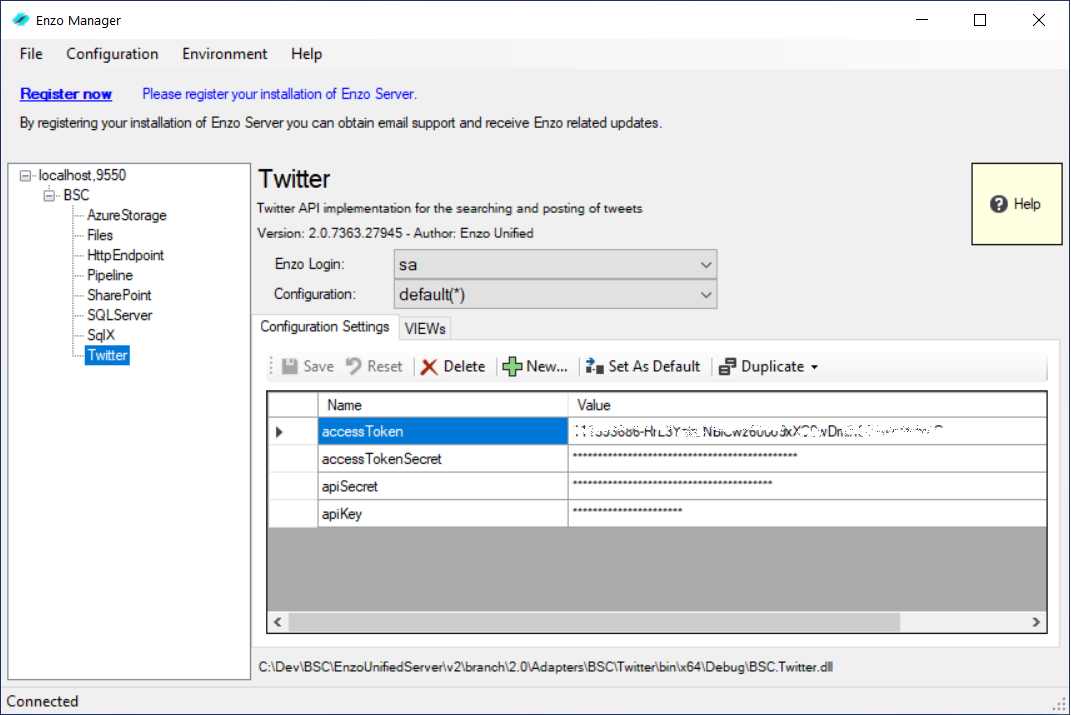Screen dimensions: 1071x715
Task: Minimize the Enzo Manager window
Action: tap(922, 20)
